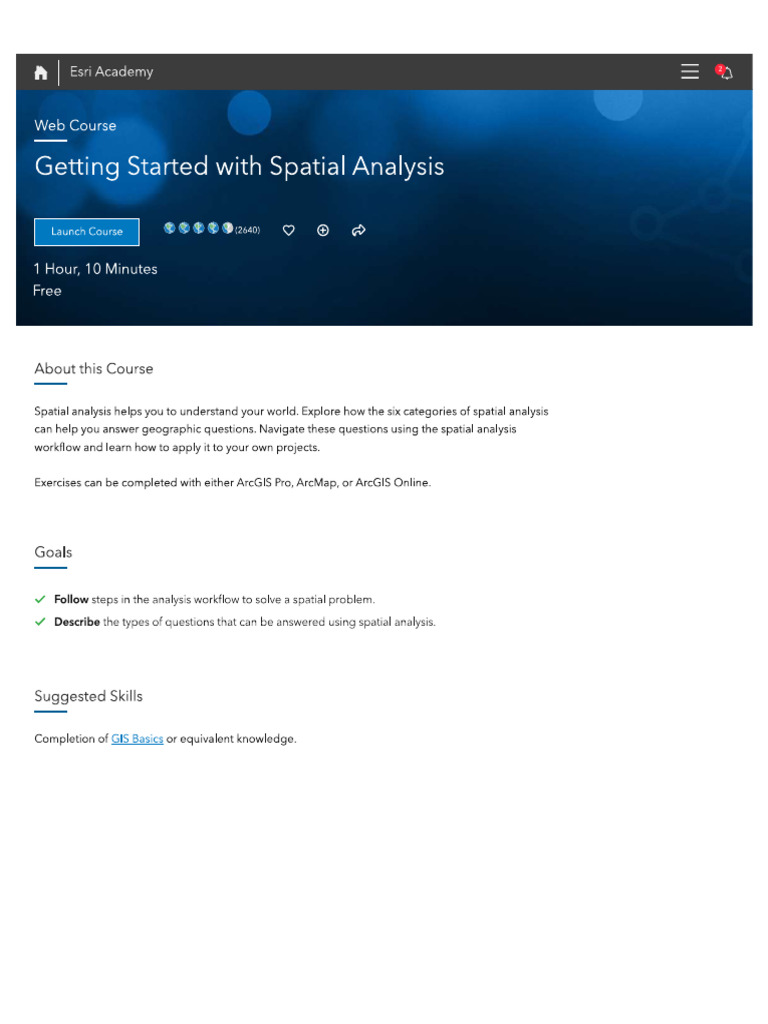The width and height of the screenshot is (768, 1024).
Task: Open the hamburger menu
Action: pyautogui.click(x=690, y=72)
